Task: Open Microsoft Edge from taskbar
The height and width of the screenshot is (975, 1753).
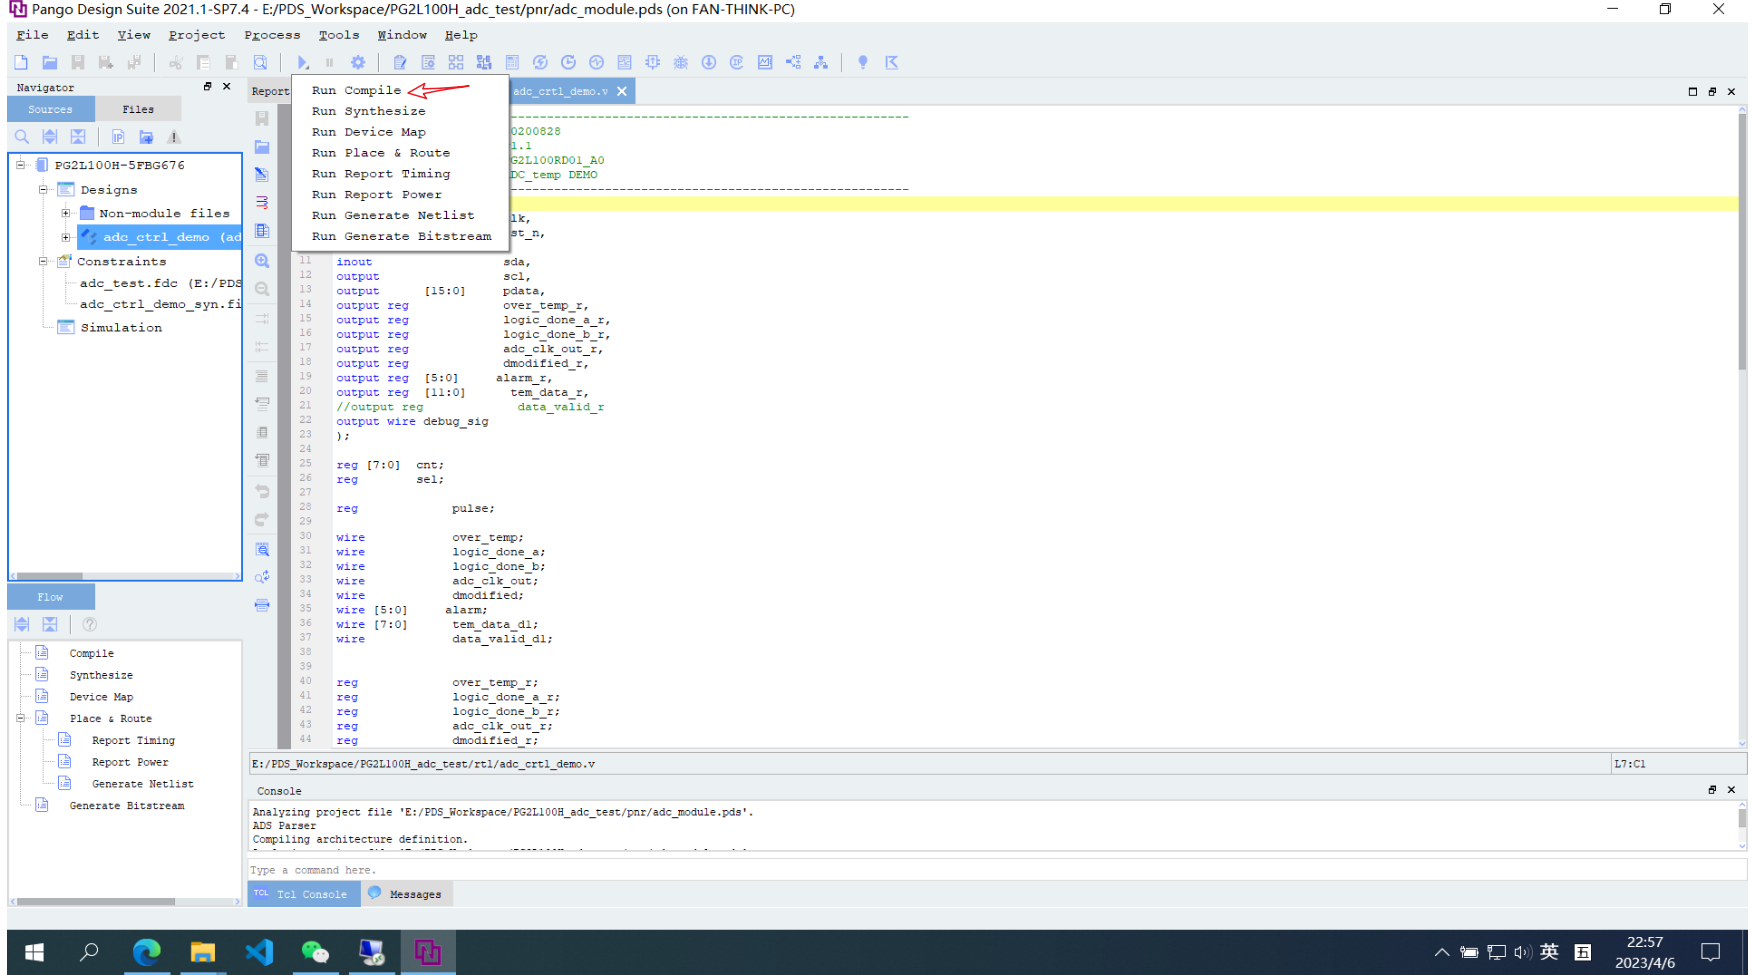Action: pyautogui.click(x=147, y=952)
